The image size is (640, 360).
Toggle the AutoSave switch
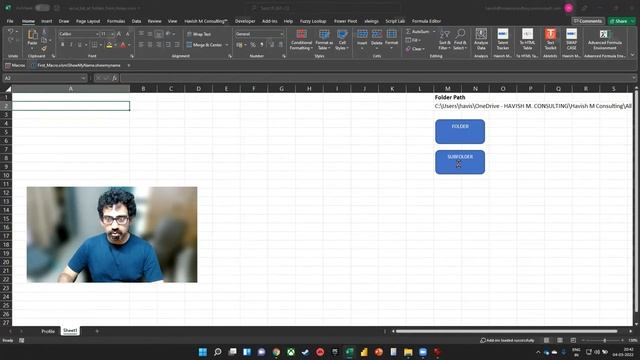pyautogui.click(x=42, y=8)
